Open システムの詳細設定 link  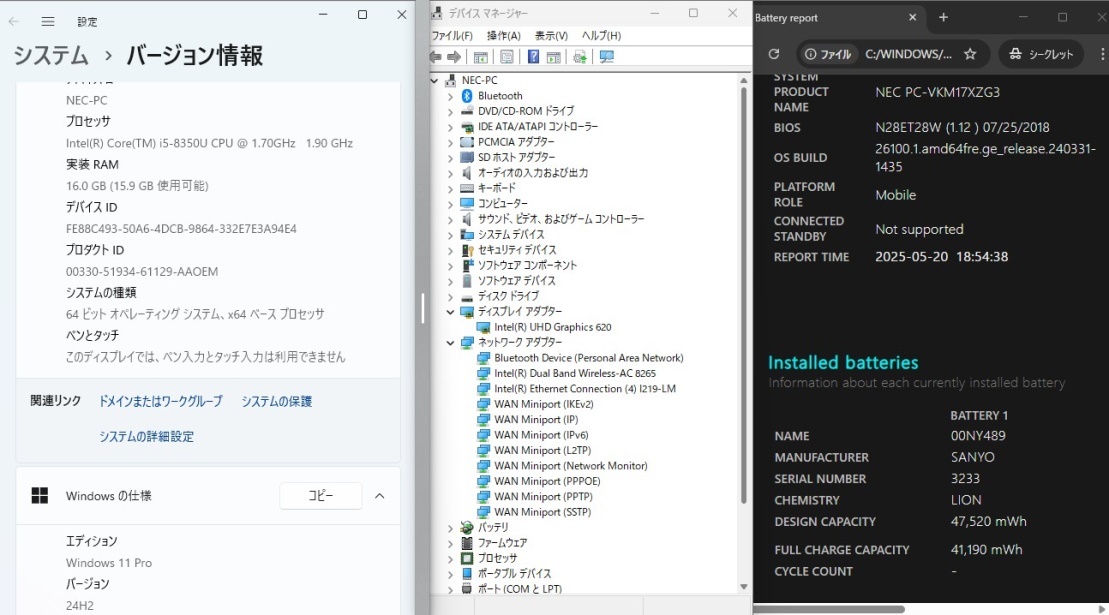pyautogui.click(x=146, y=436)
